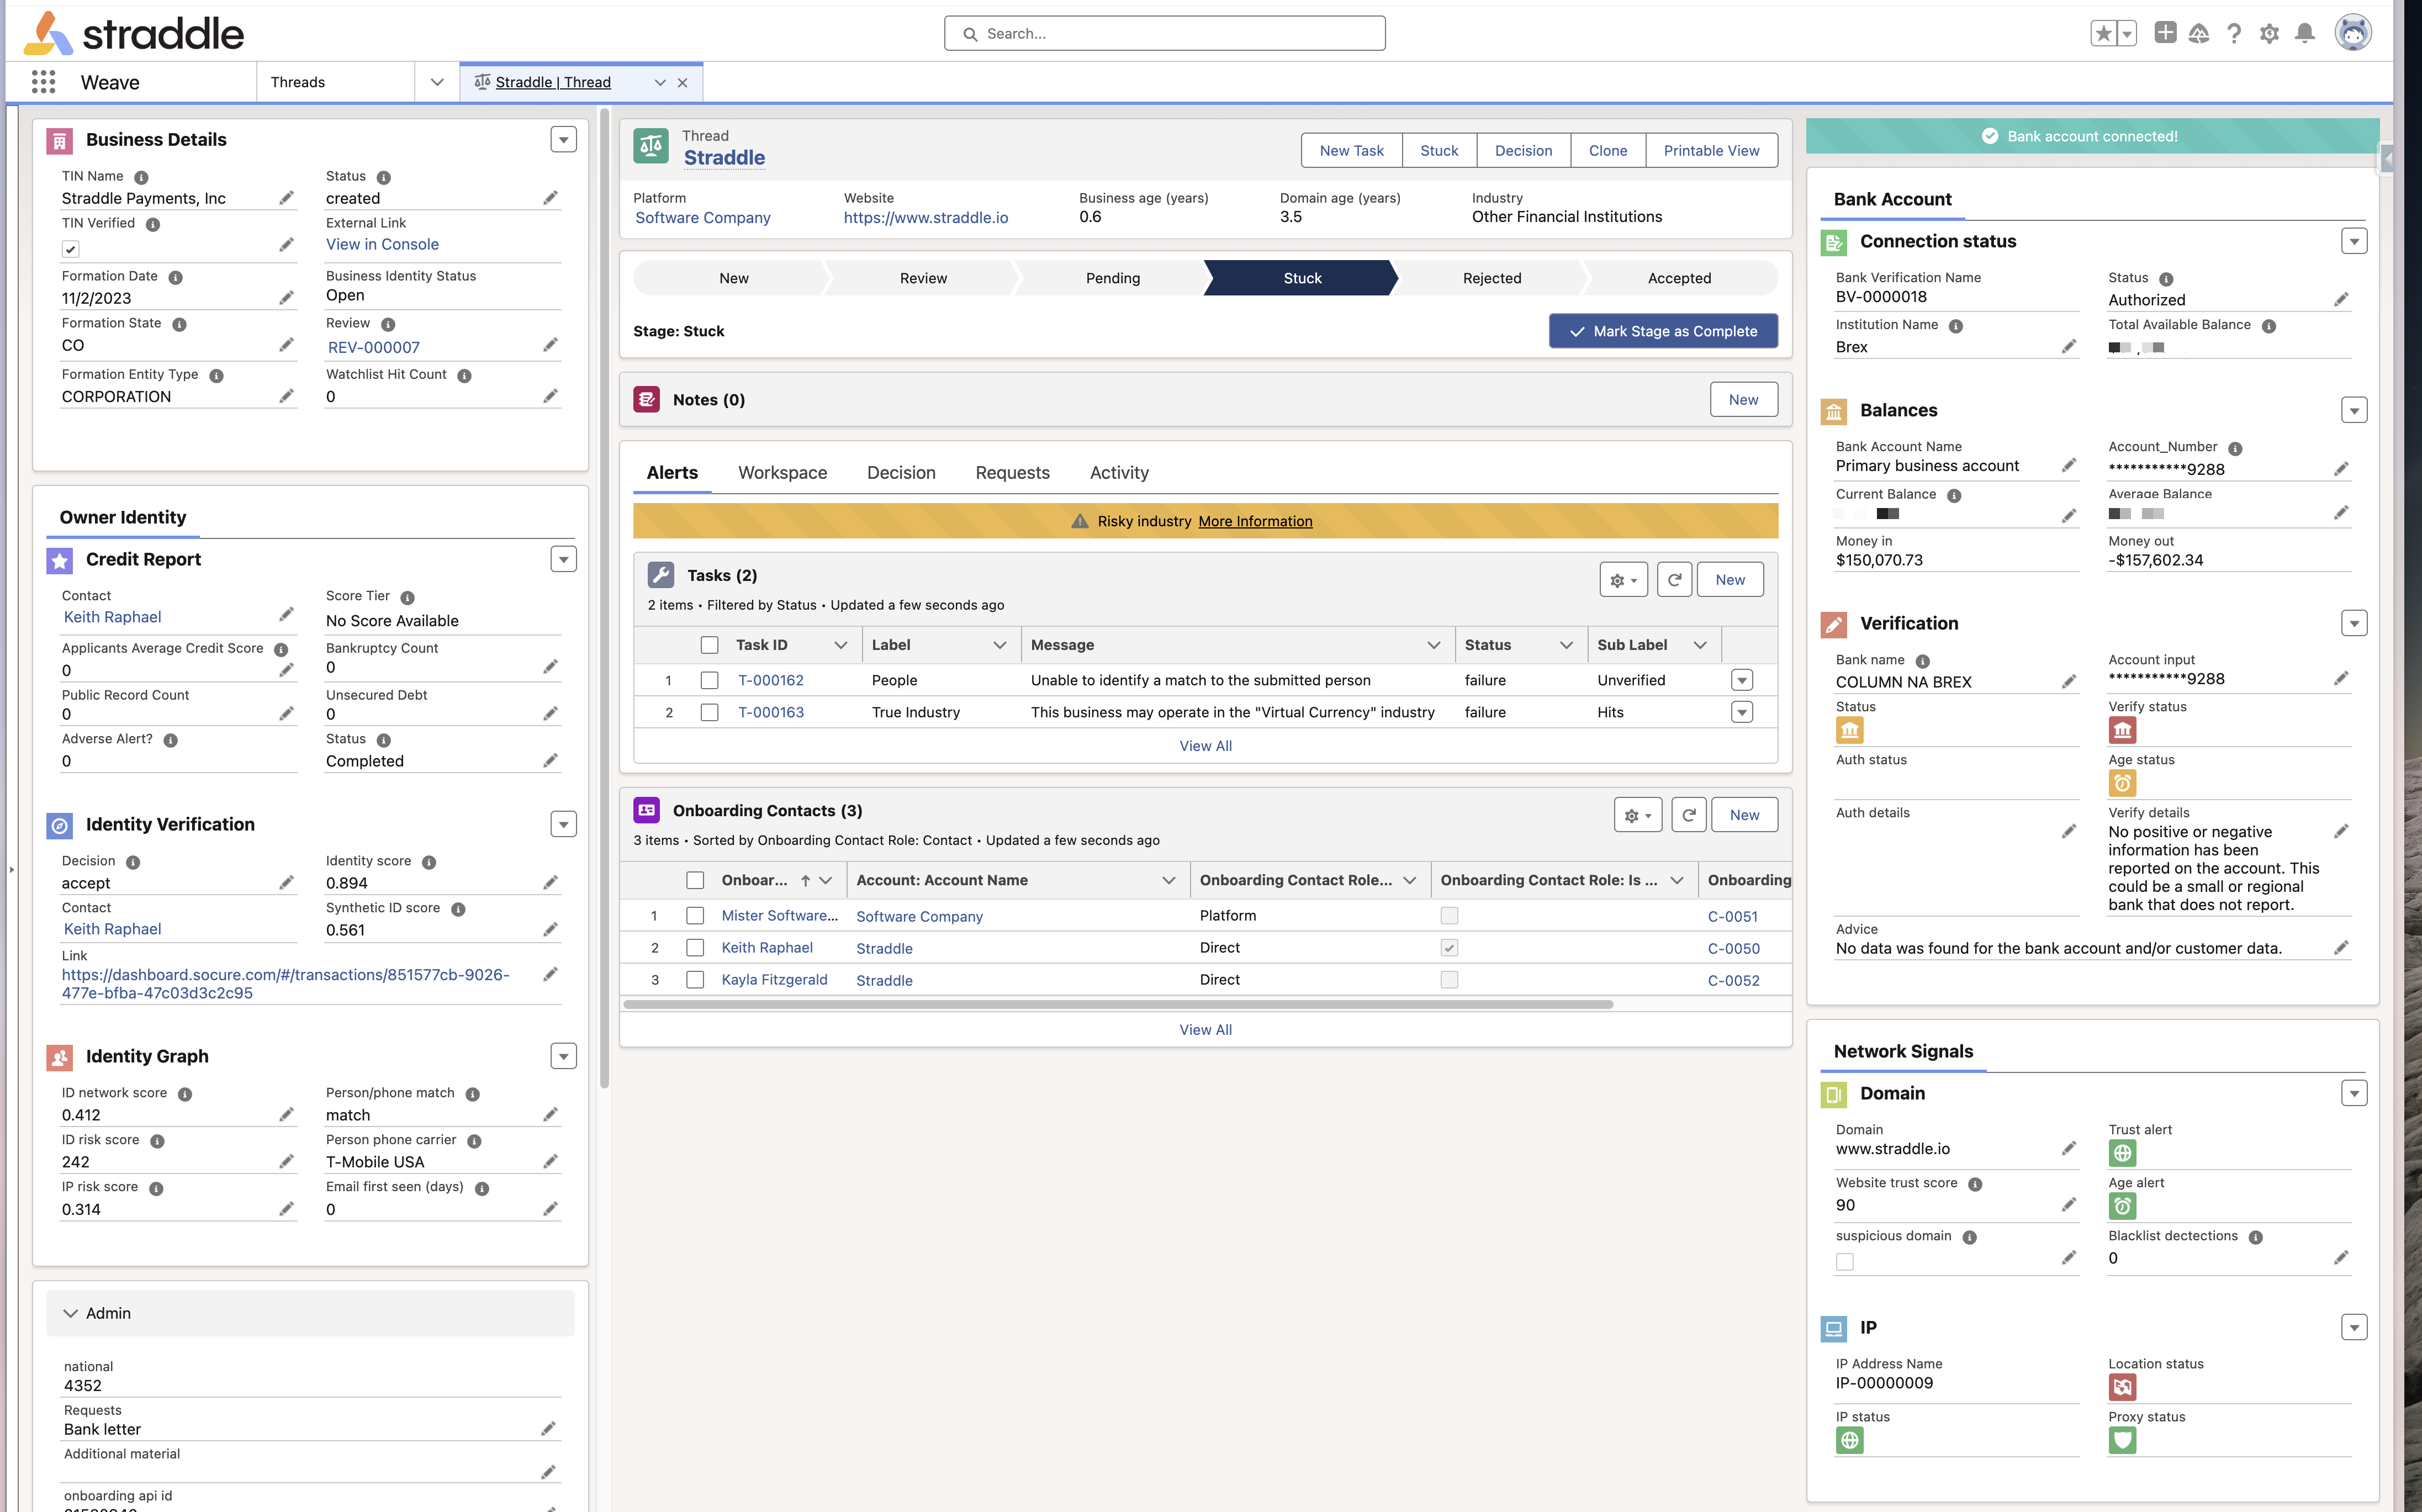The width and height of the screenshot is (2422, 1512).
Task: Open the Setup gear icon
Action: tap(2270, 33)
